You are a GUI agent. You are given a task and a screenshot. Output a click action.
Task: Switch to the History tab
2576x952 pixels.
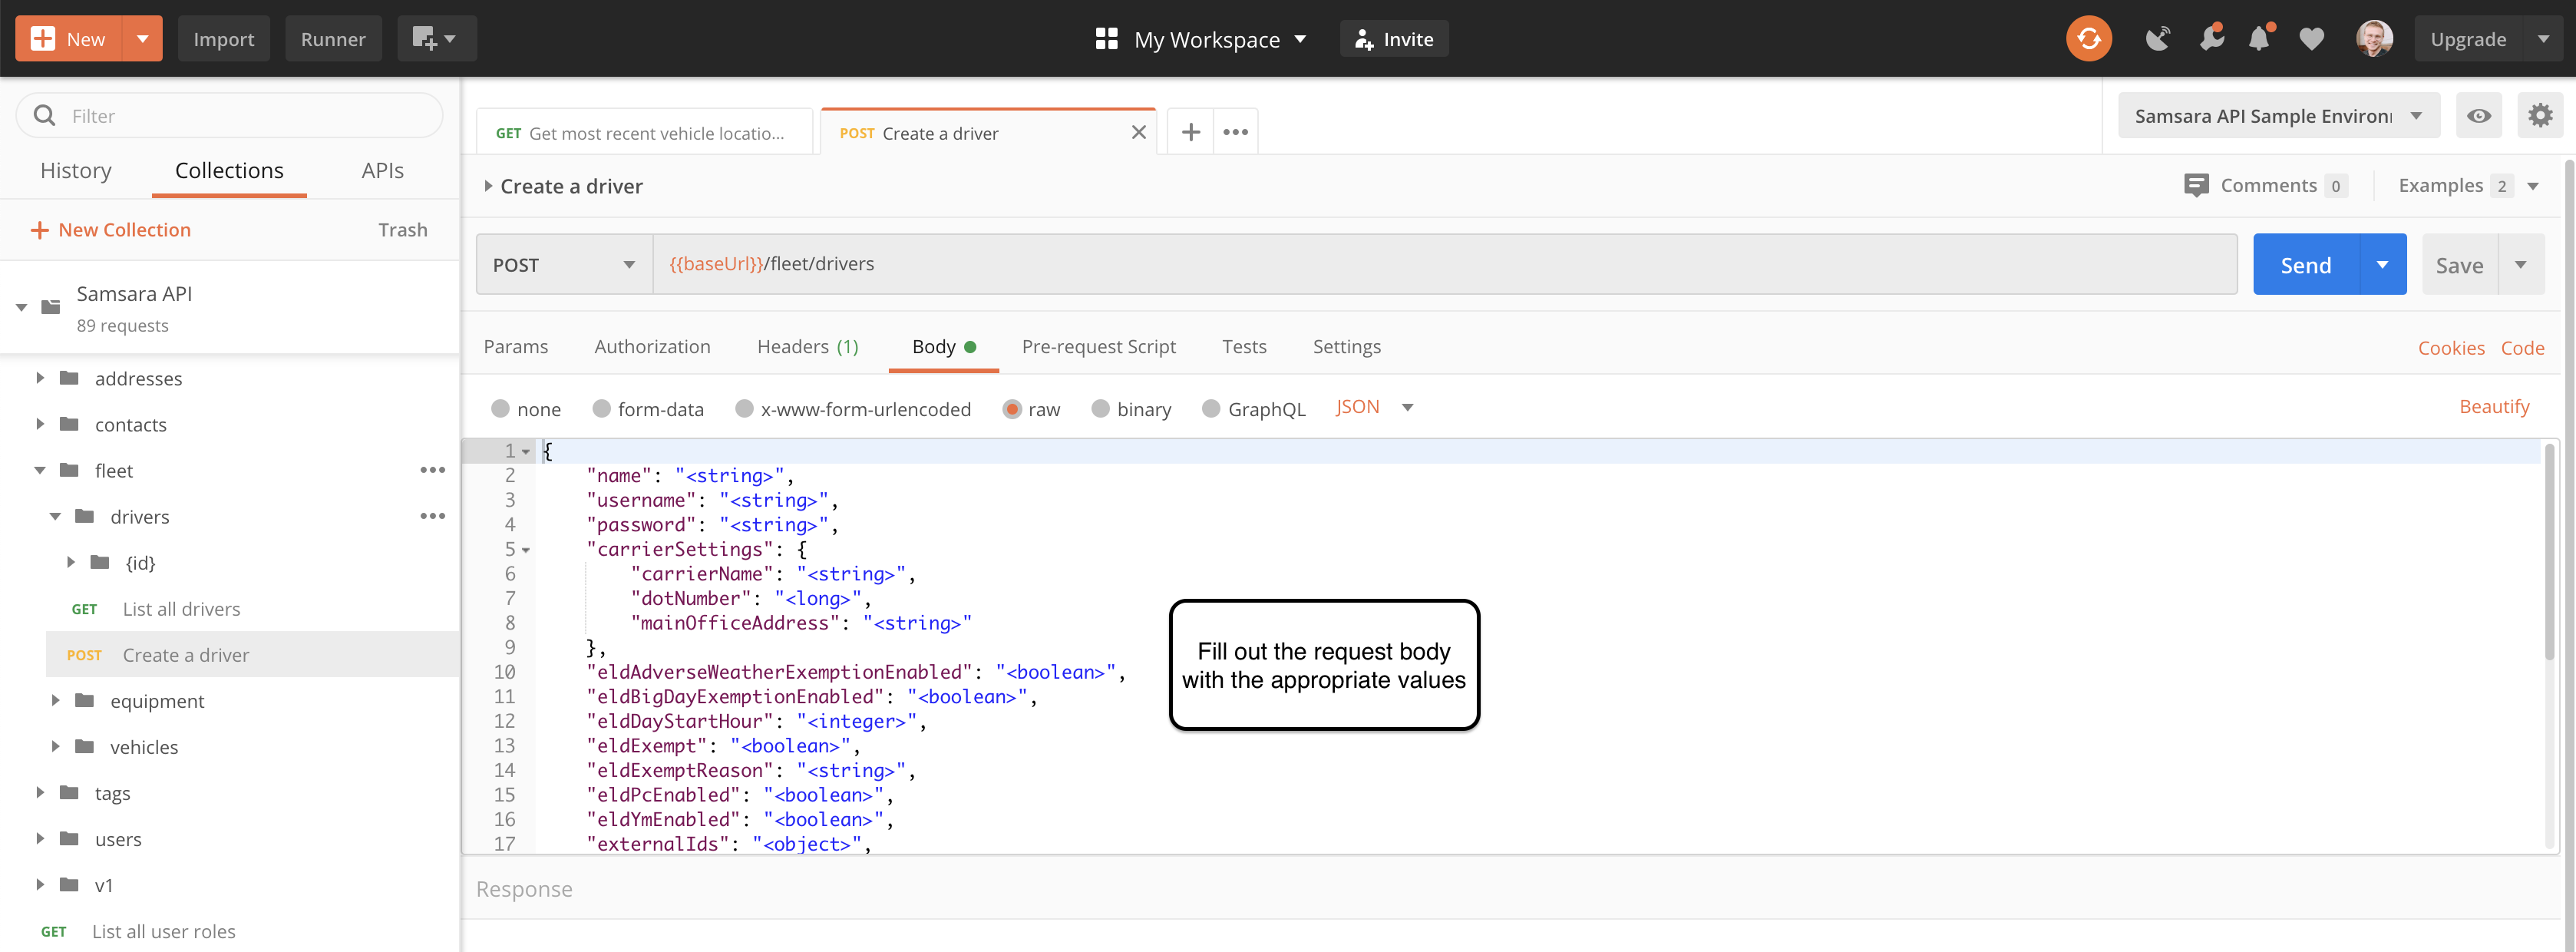pyautogui.click(x=76, y=171)
